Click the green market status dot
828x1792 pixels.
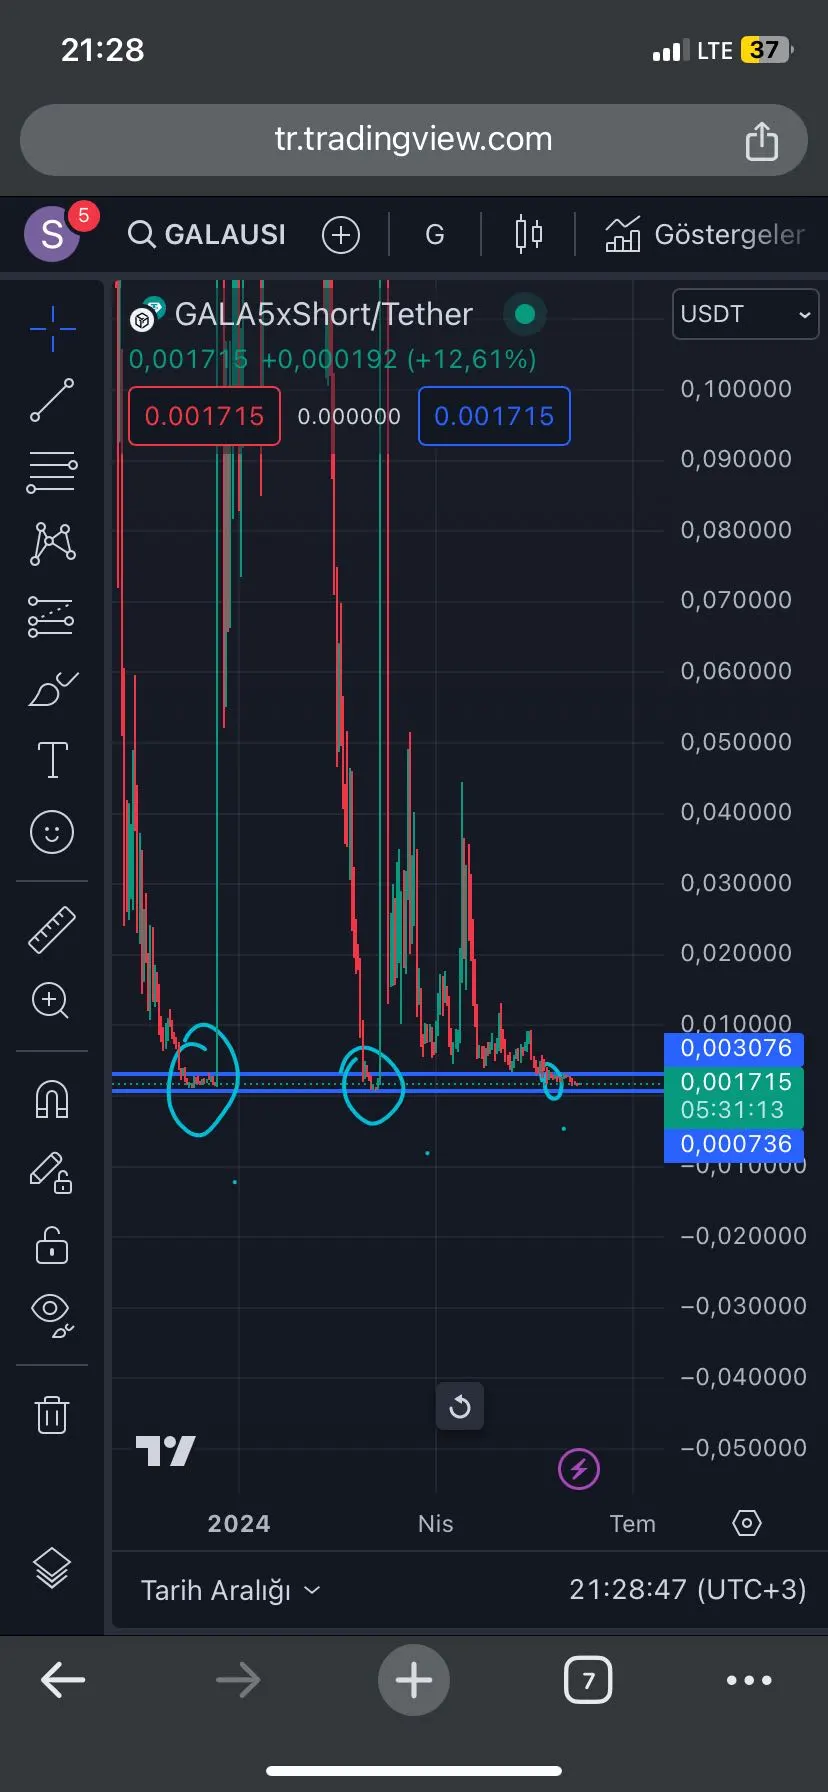525,315
